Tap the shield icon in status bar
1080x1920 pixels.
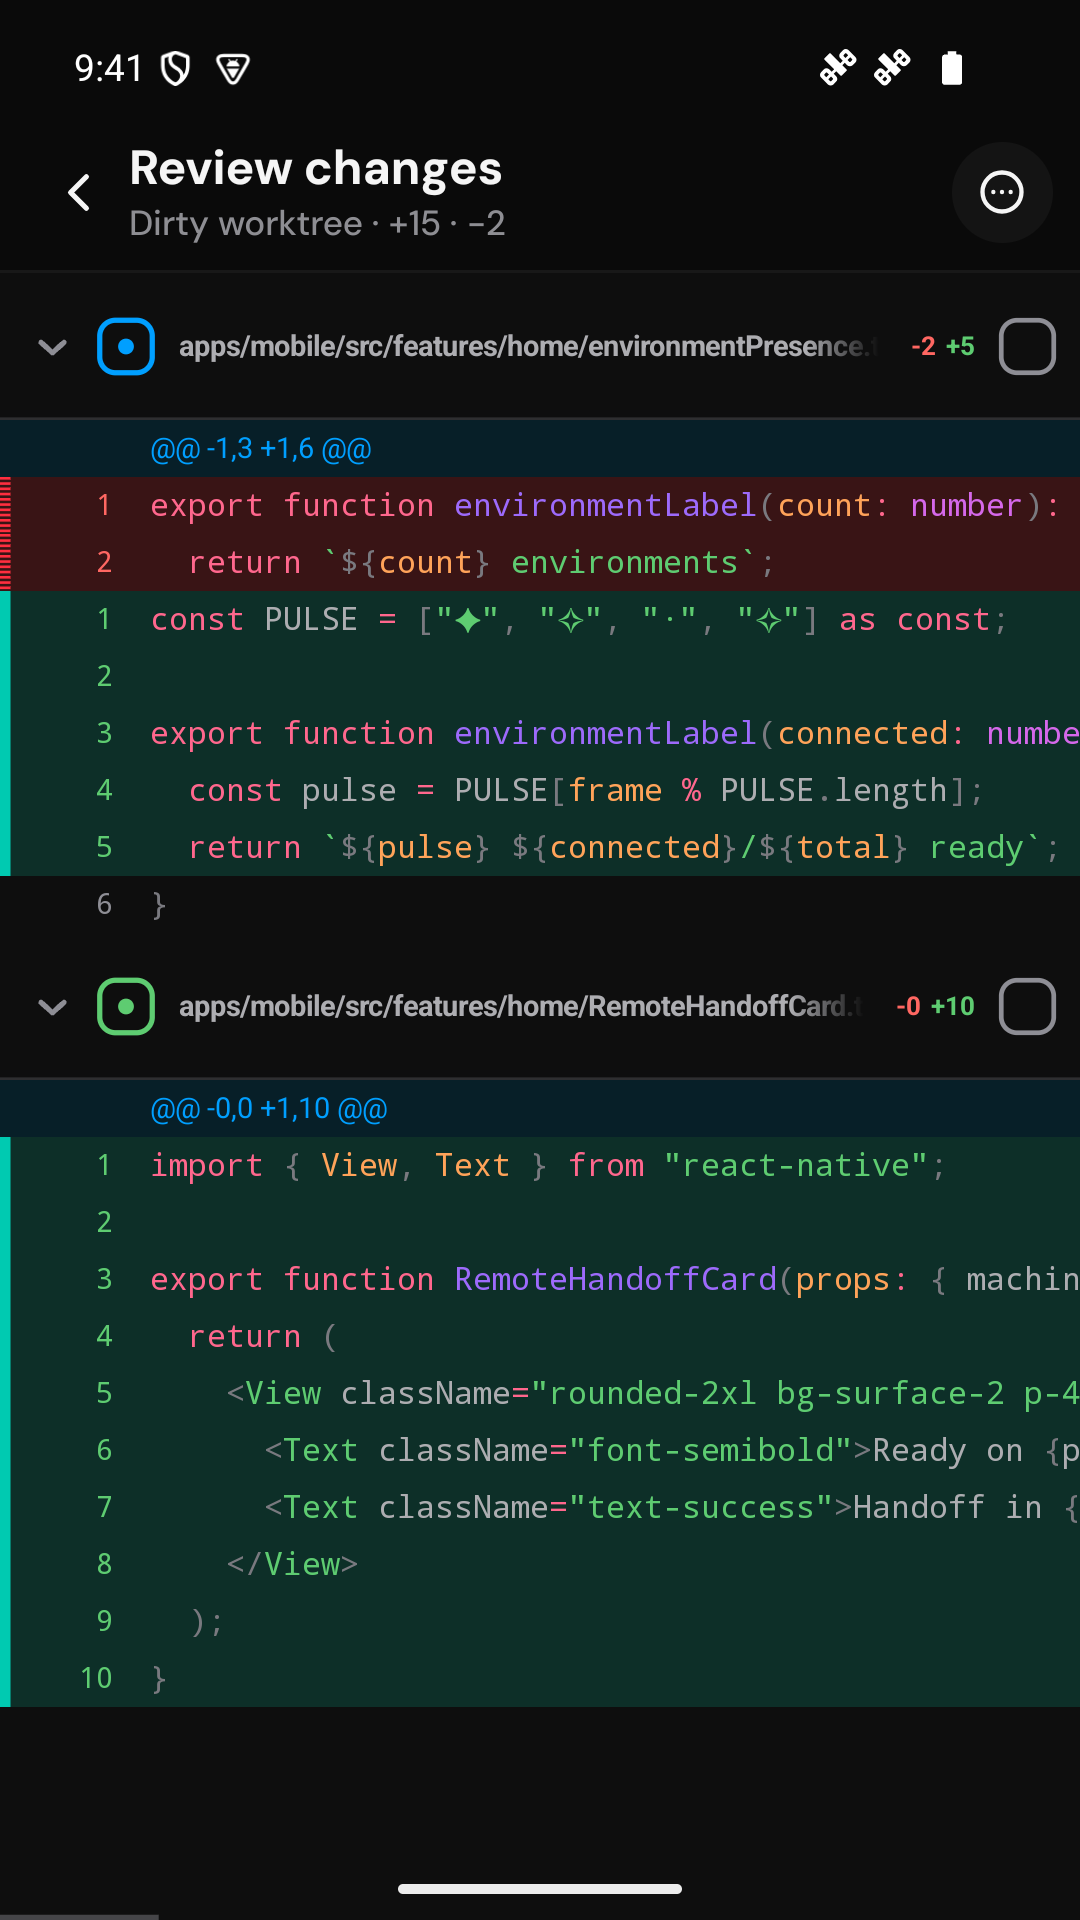176,68
